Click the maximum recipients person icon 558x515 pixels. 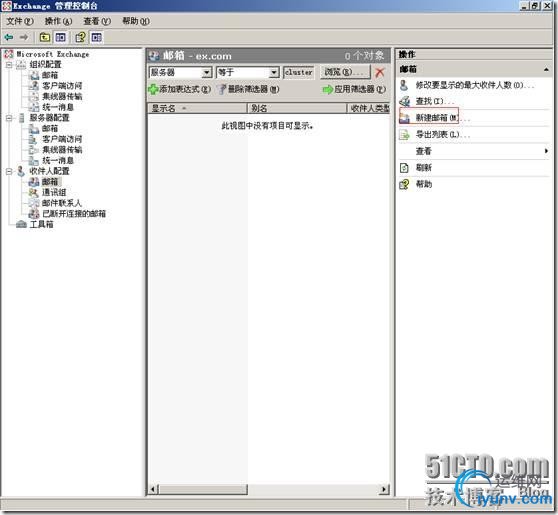coord(404,85)
